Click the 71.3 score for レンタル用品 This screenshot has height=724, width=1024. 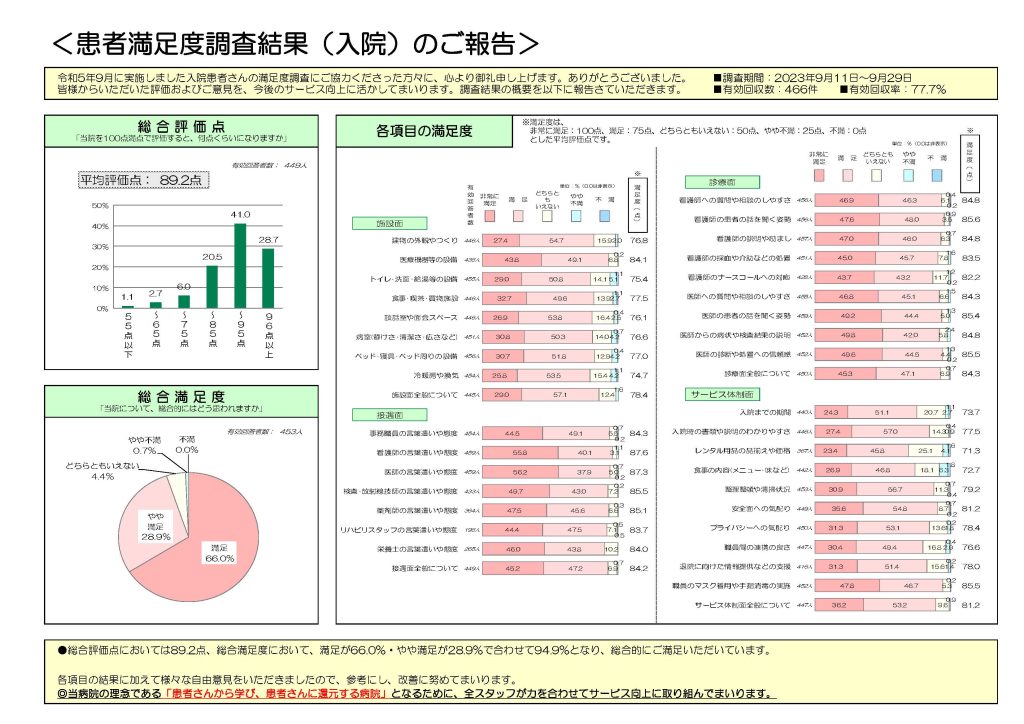[x=970, y=450]
